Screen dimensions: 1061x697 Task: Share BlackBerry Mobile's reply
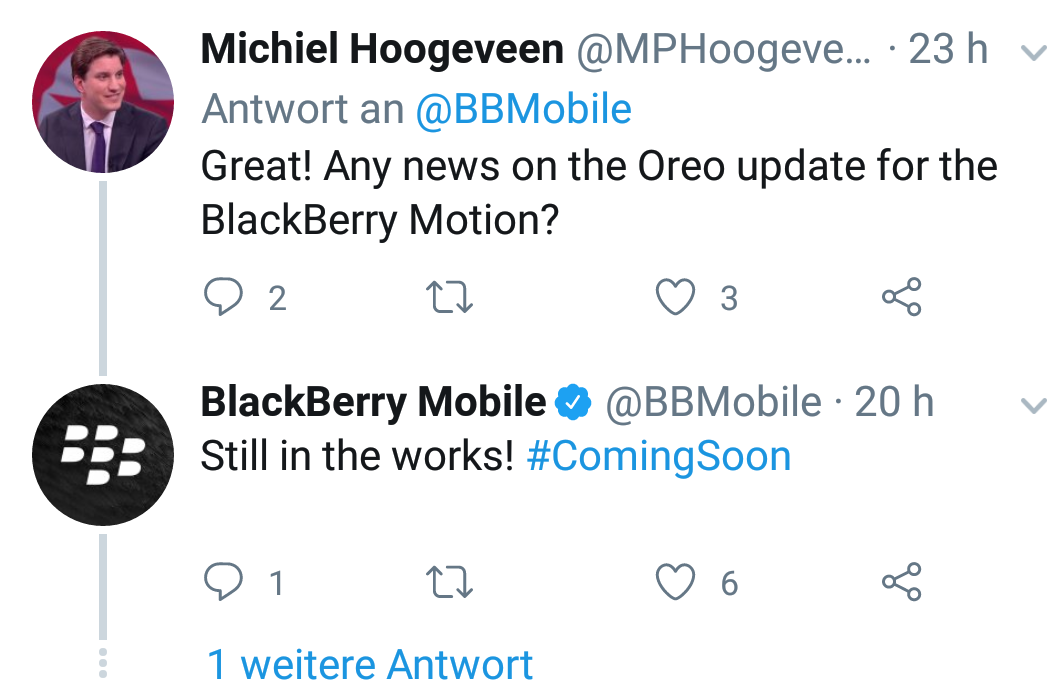pos(901,582)
